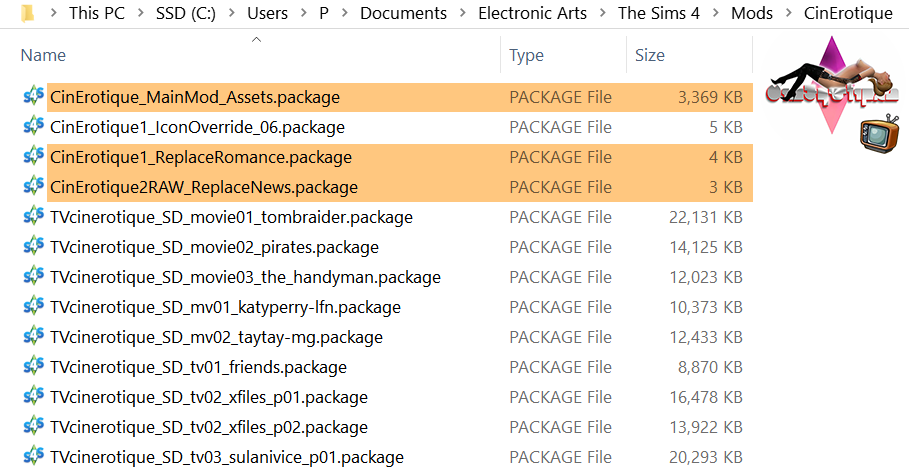The width and height of the screenshot is (909, 475).
Task: Open Documents breadcrumb segment
Action: pos(403,13)
